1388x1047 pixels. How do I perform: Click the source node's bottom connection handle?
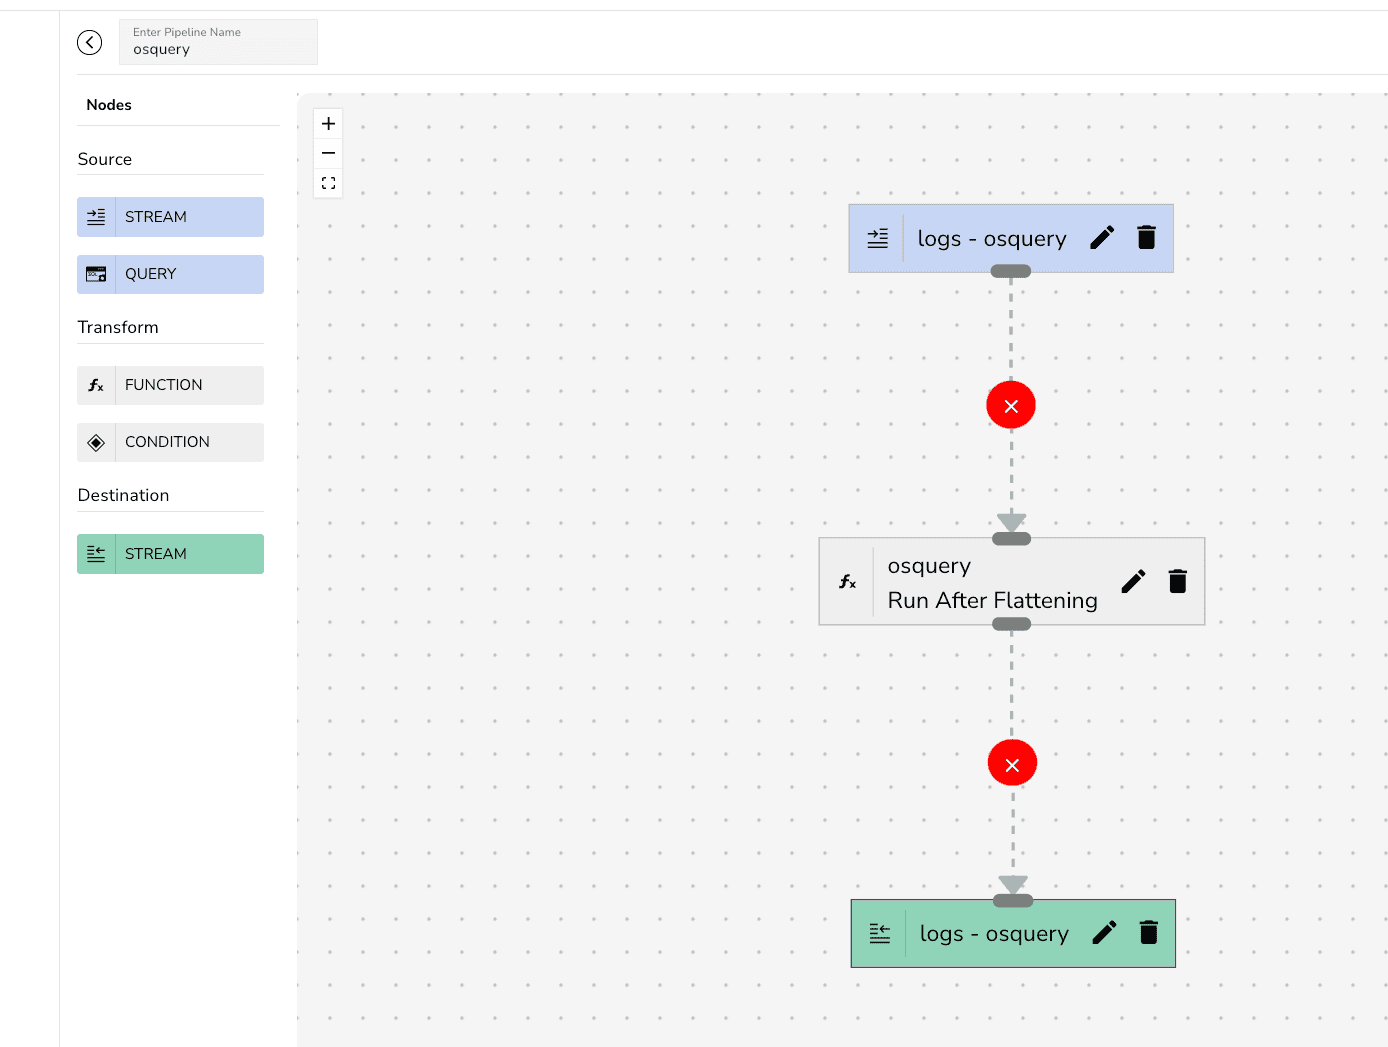[1011, 271]
